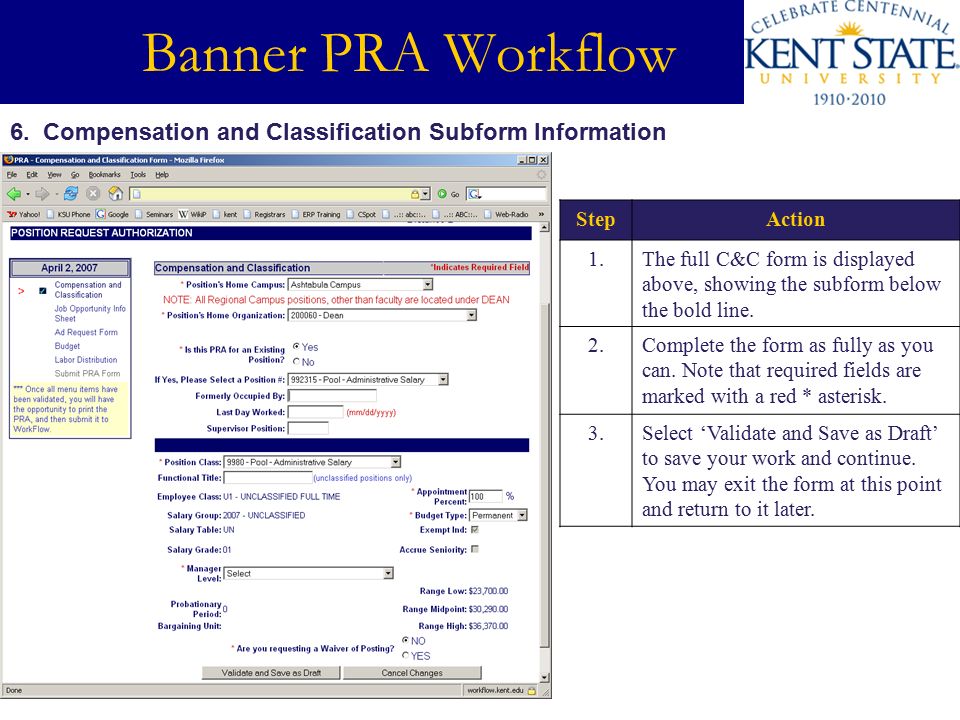This screenshot has width=960, height=720.
Task: Click the Appointment Percent field
Action: click(x=486, y=497)
